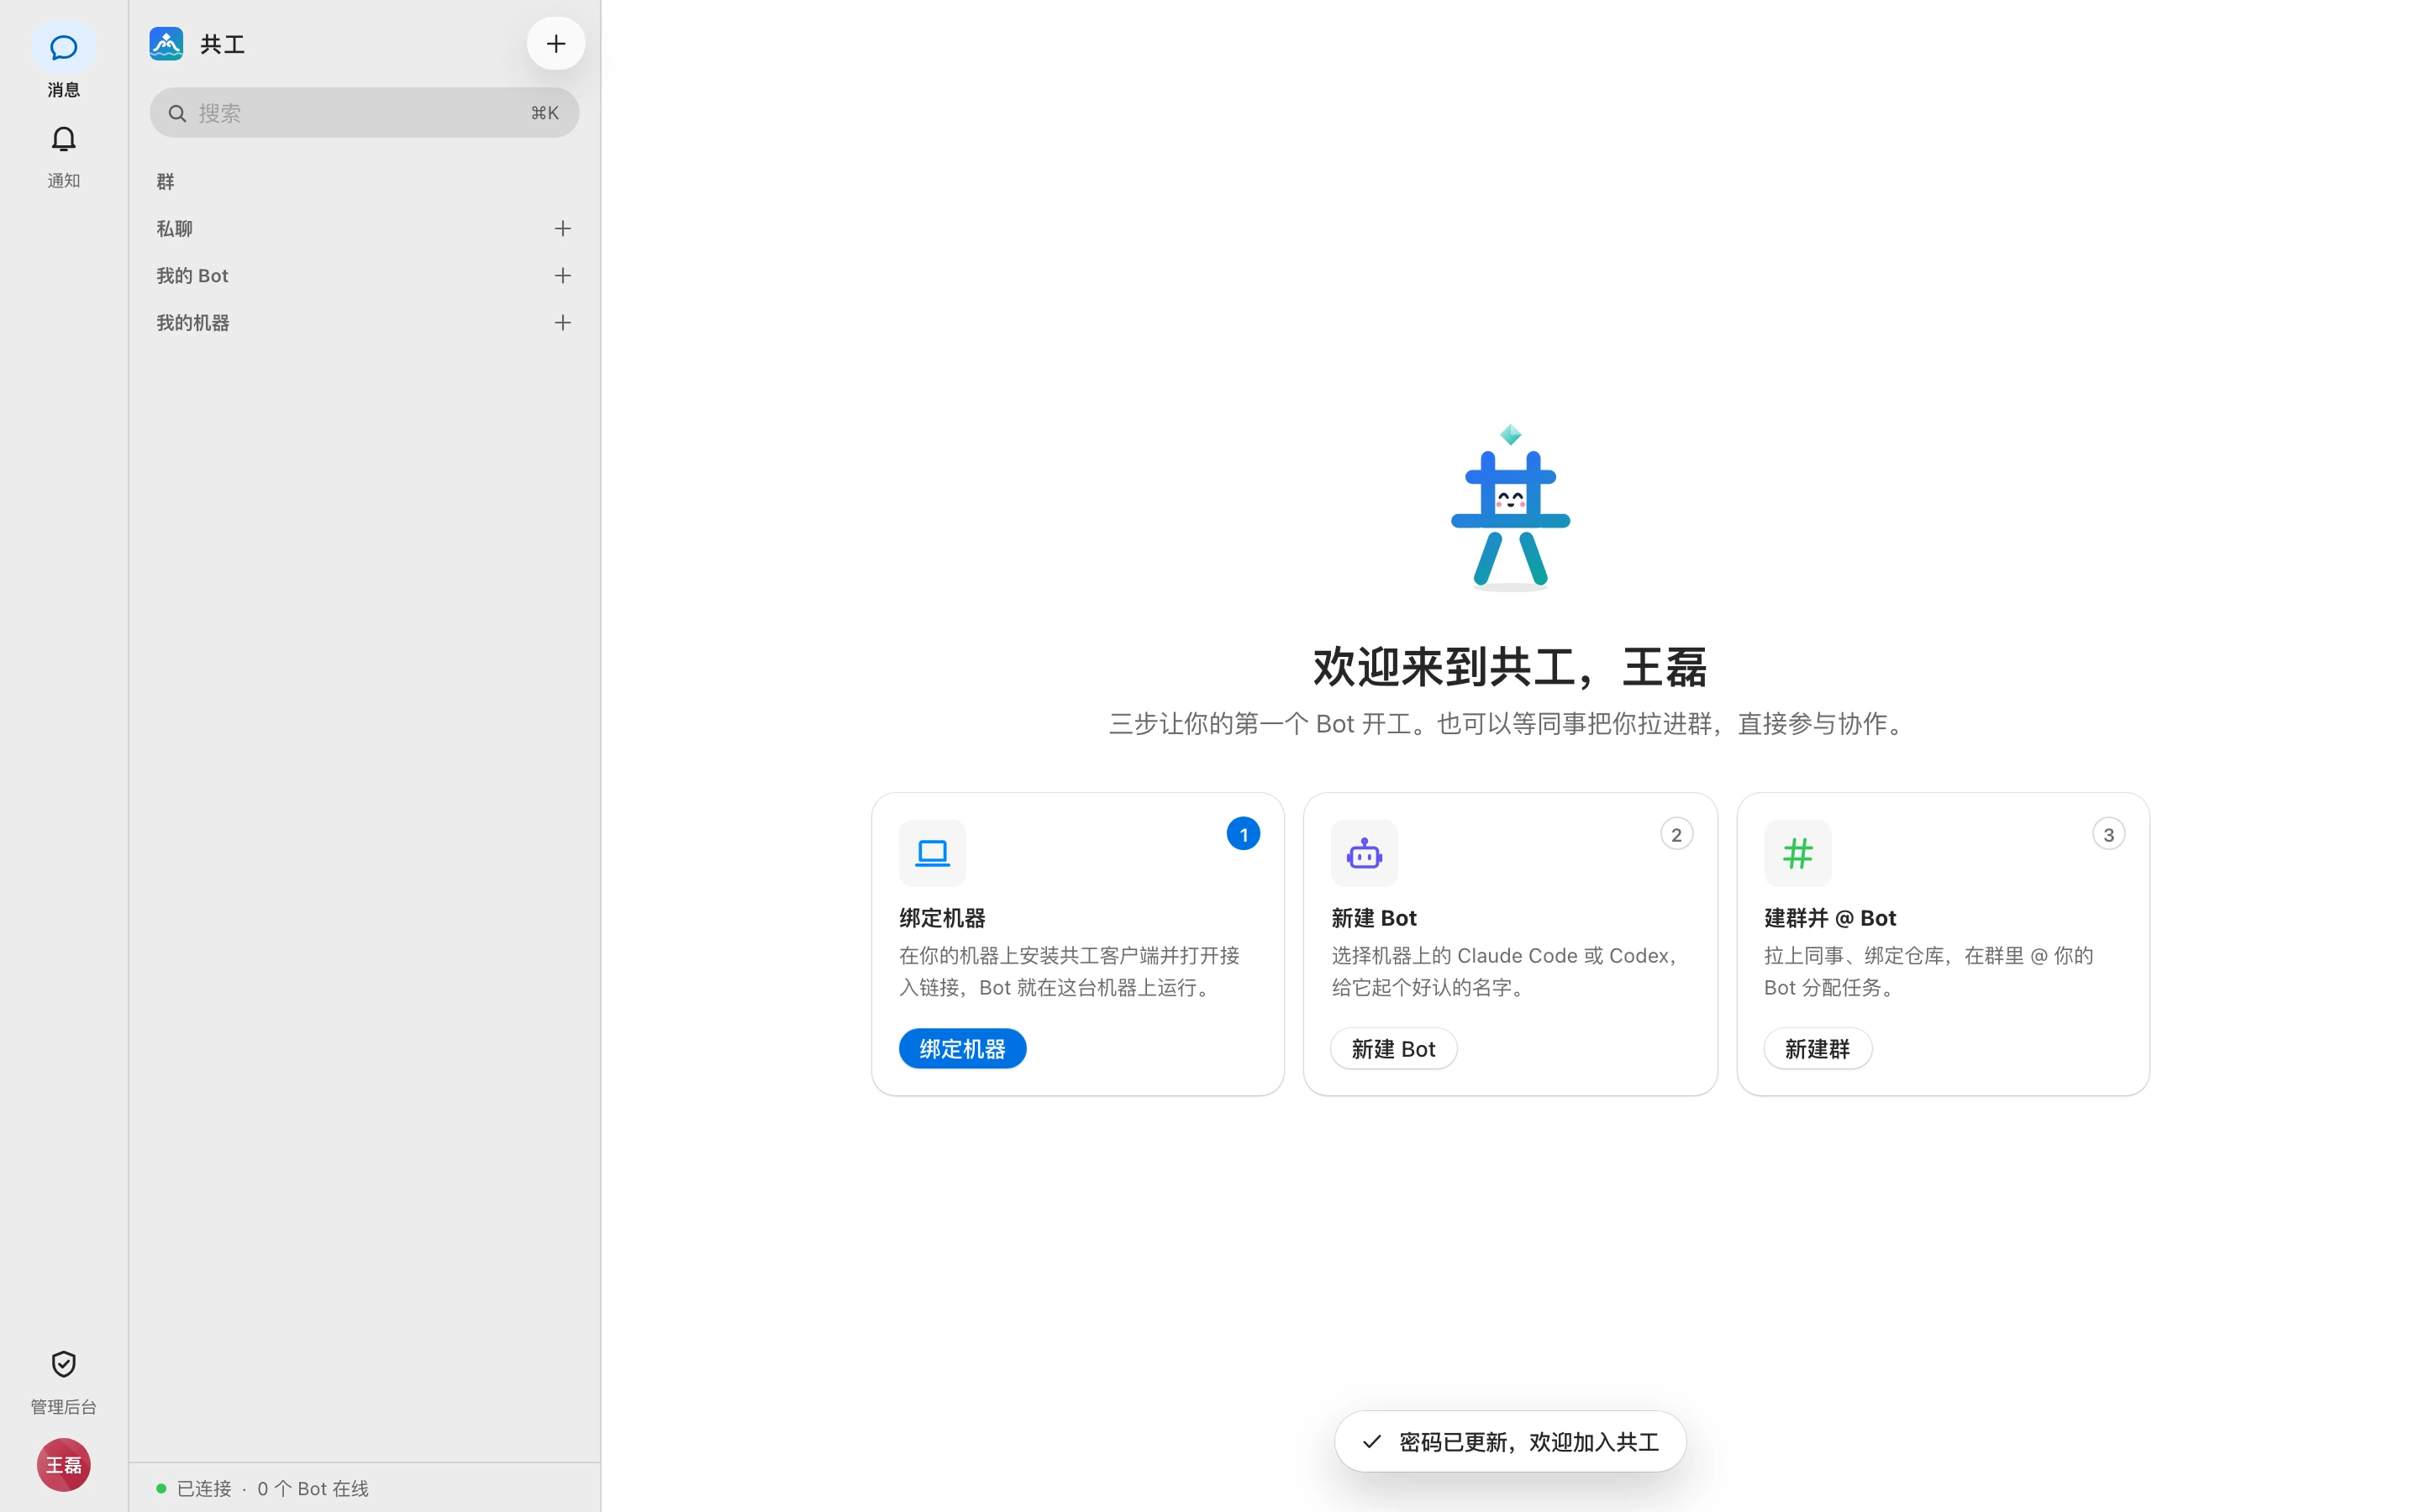
Task: Click the 密码已更新，欢迎加入共工 toast
Action: coord(1510,1441)
